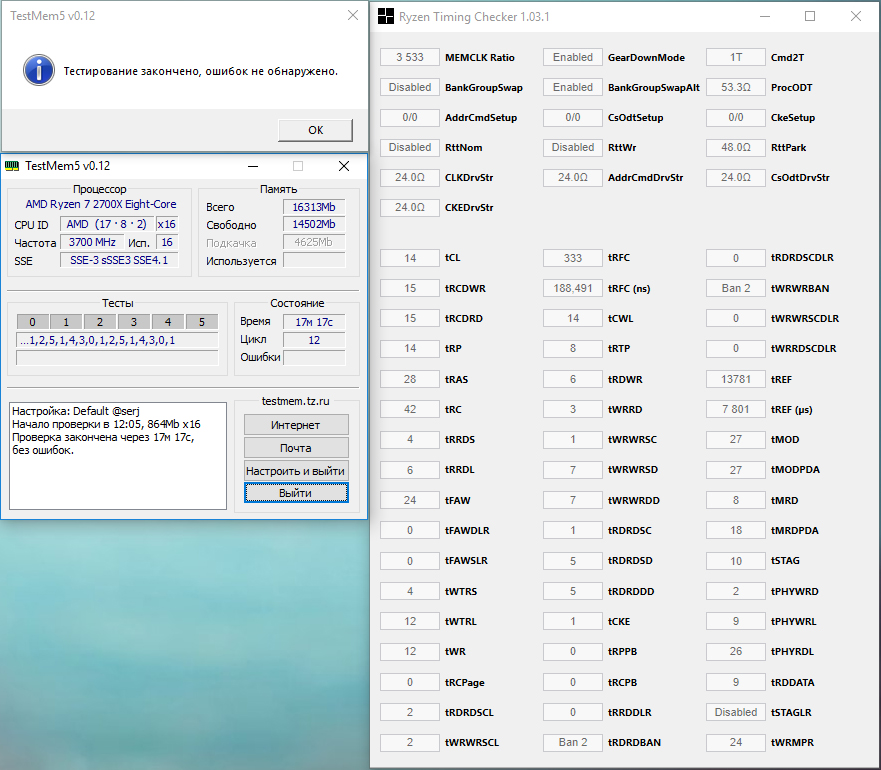881x770 pixels.
Task: Click the tRDWR value 6
Action: click(573, 379)
